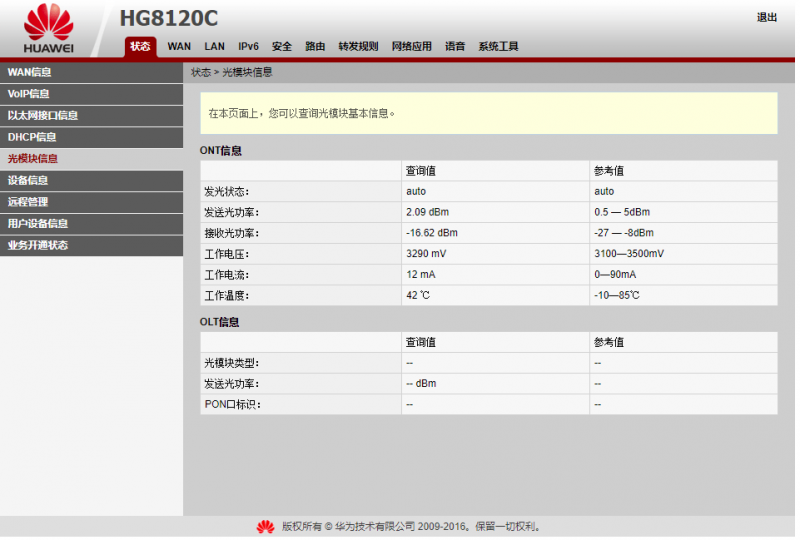Click the small Huawei logo in footer
Screen dimensions: 800x540
point(265,527)
